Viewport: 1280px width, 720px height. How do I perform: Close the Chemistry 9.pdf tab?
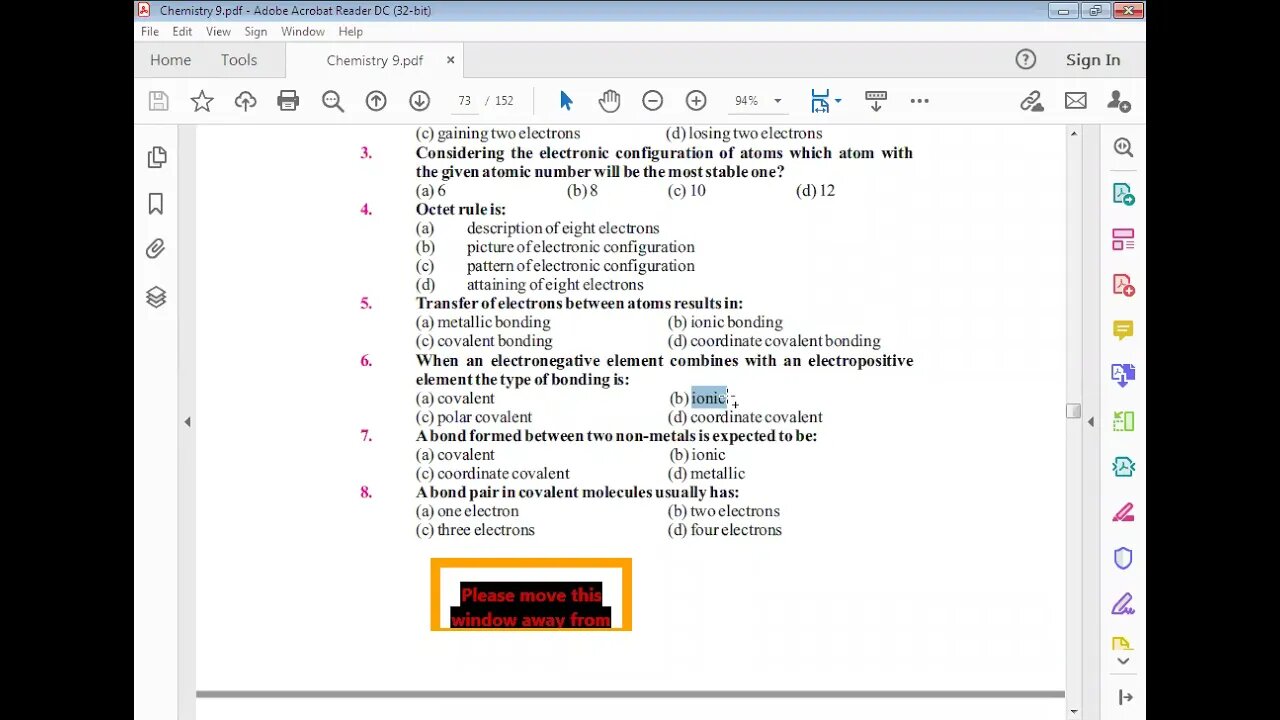450,60
